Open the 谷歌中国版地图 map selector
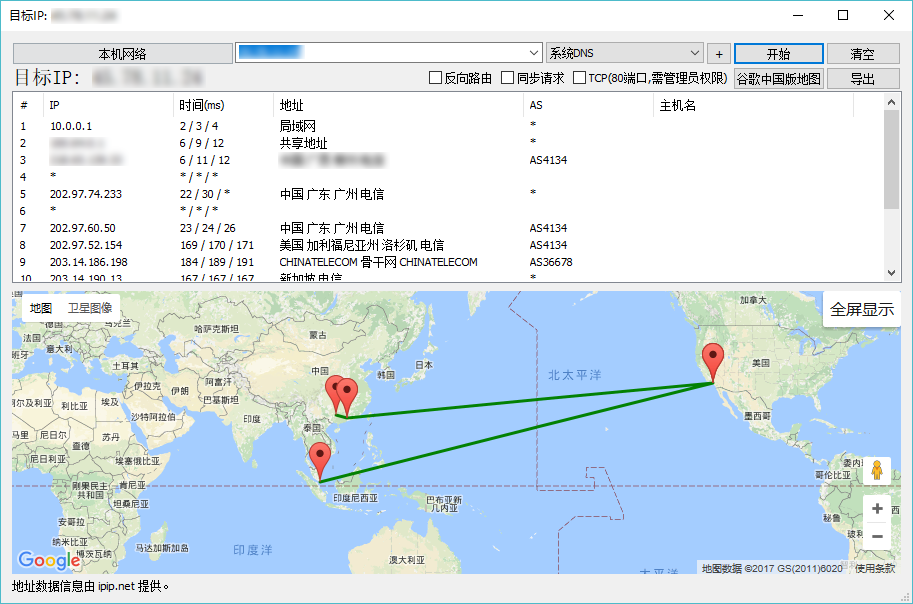This screenshot has height=604, width=913. point(778,78)
